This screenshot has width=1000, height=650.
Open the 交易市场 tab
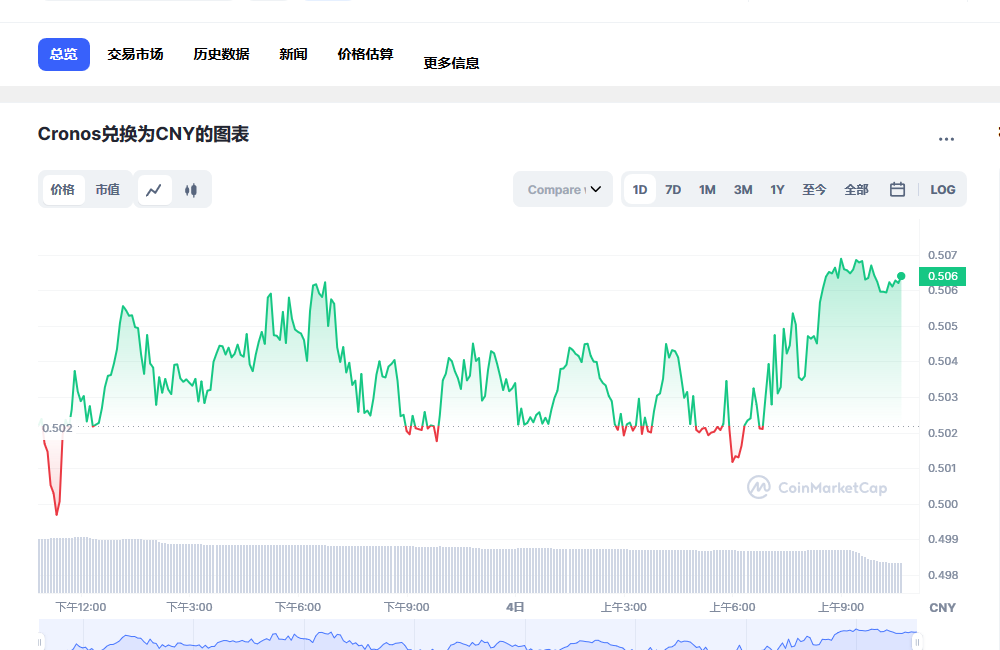pos(135,54)
